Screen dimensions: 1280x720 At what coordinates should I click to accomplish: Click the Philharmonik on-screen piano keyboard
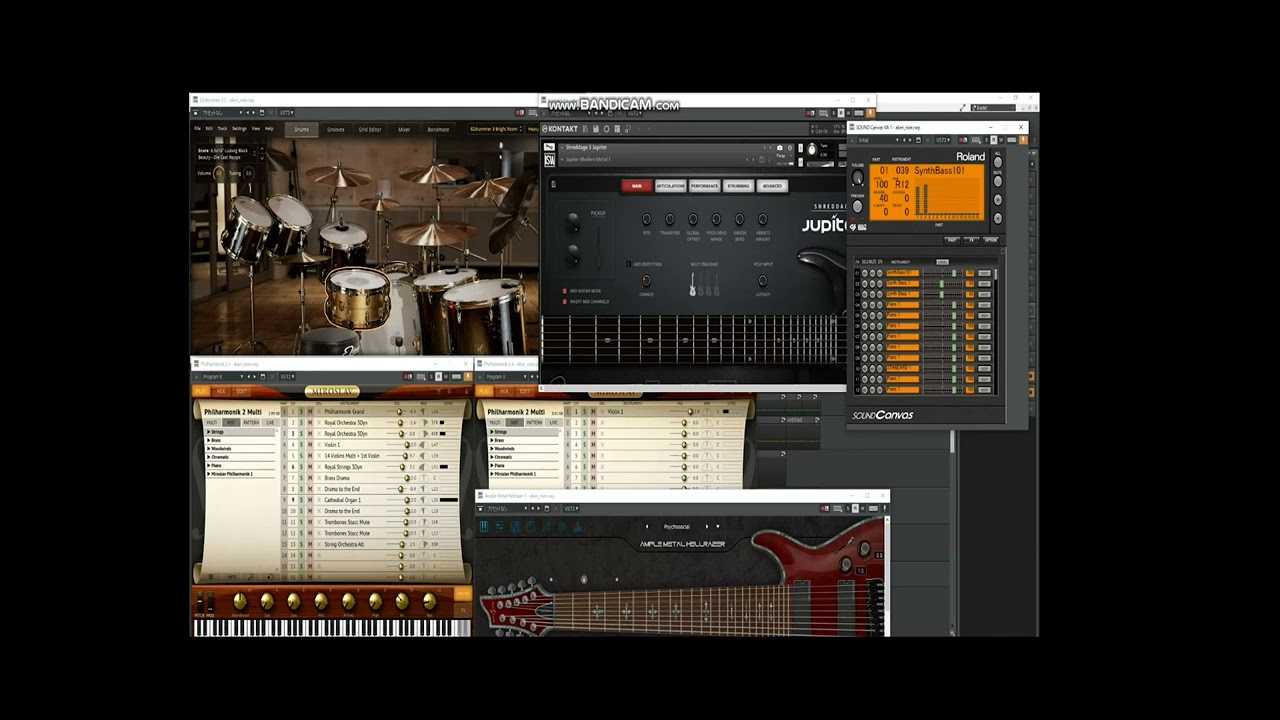[331, 628]
